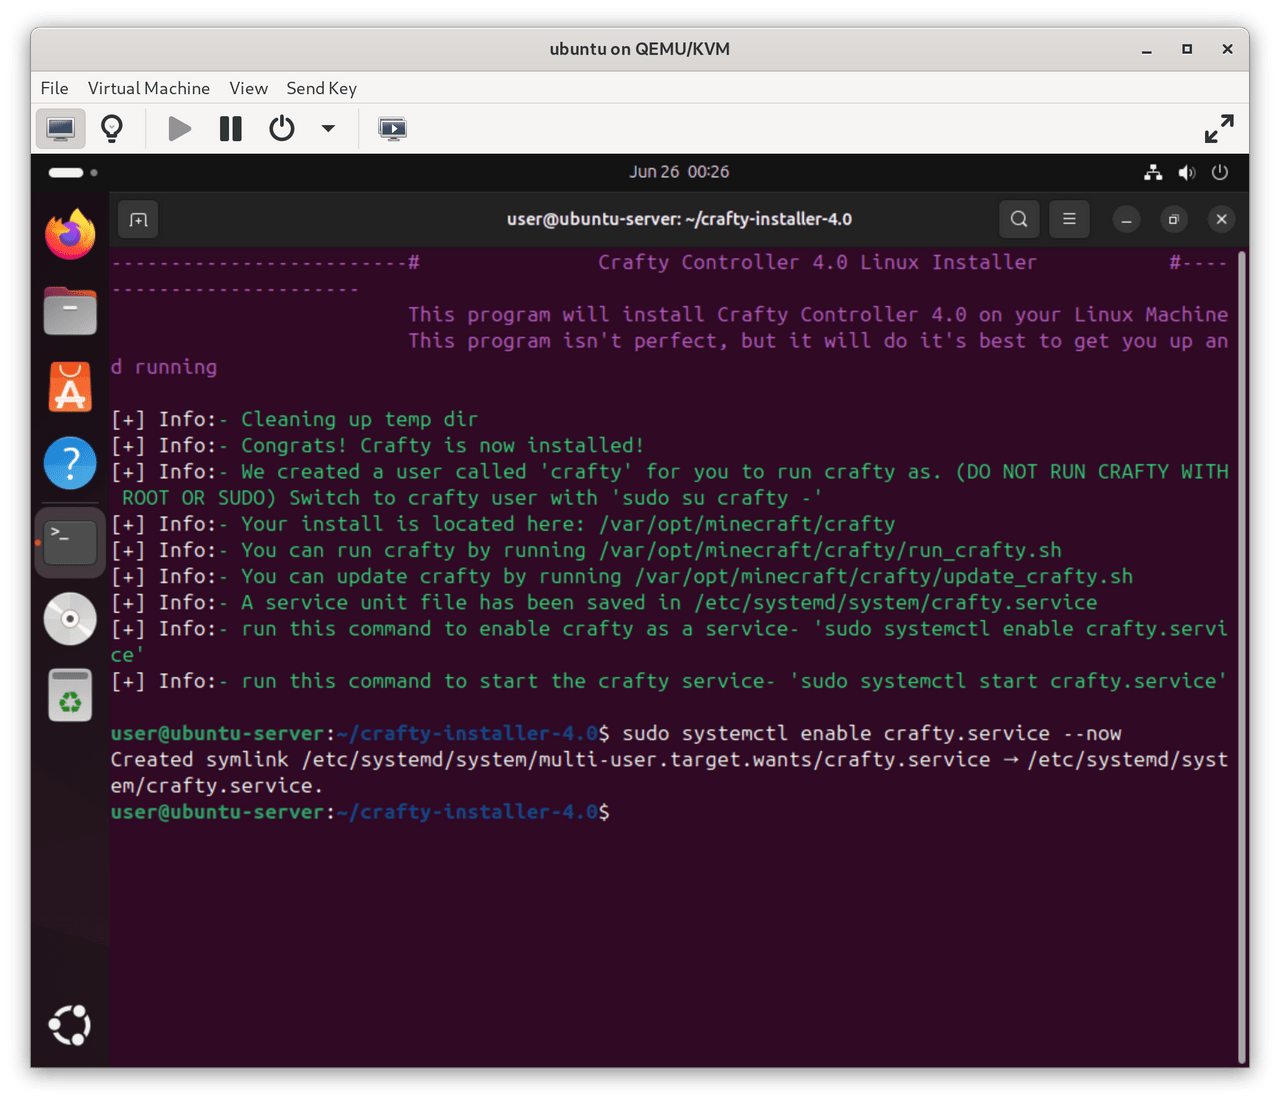The image size is (1280, 1102).
Task: Launch Firefox from the dock
Action: [x=70, y=234]
